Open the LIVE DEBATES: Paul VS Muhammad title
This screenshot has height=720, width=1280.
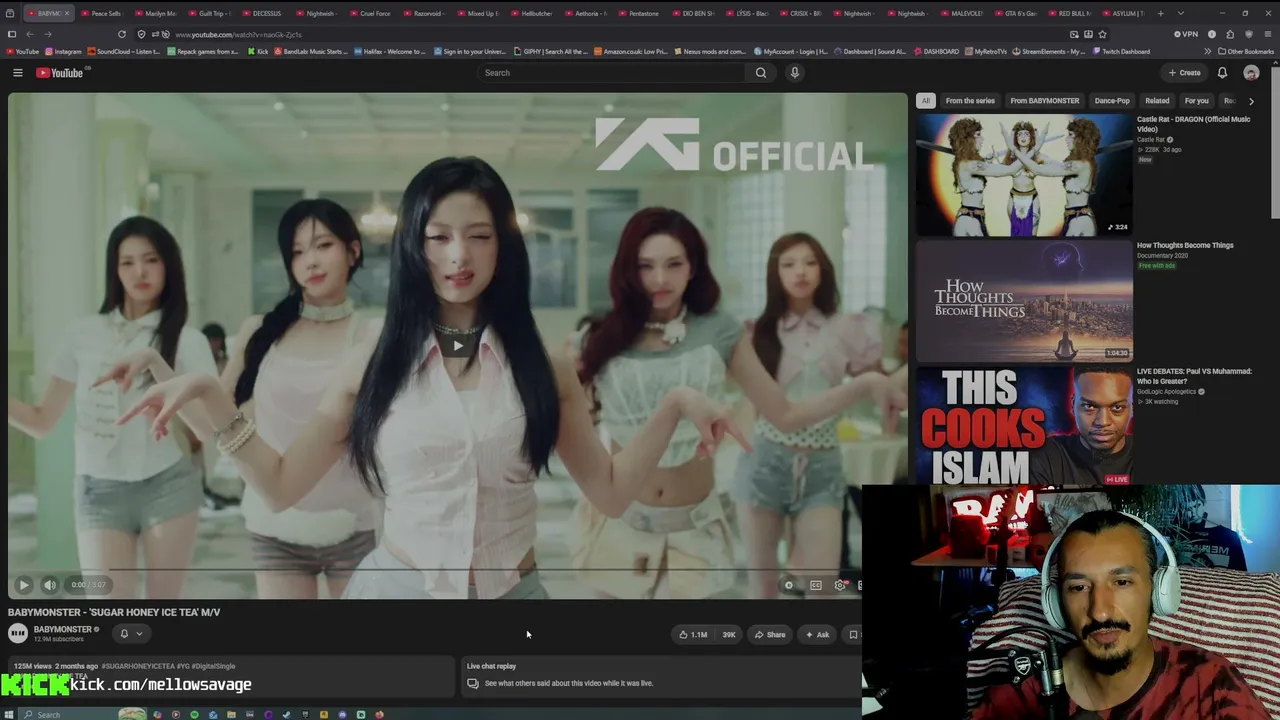pos(1194,376)
